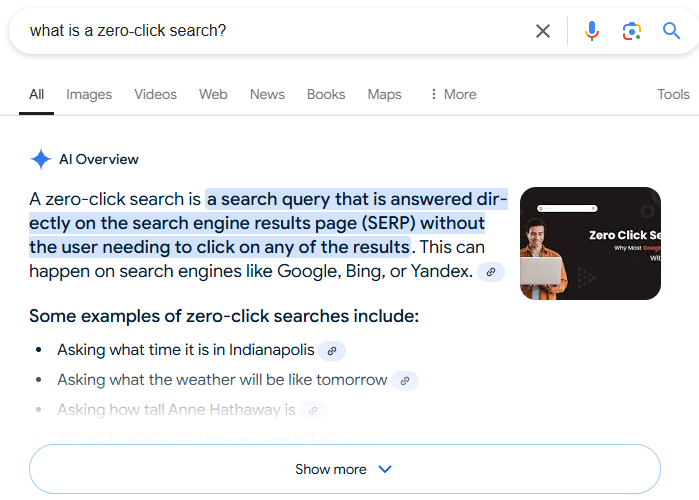This screenshot has width=699, height=500.
Task: Open Google Lens image search
Action: coord(631,31)
